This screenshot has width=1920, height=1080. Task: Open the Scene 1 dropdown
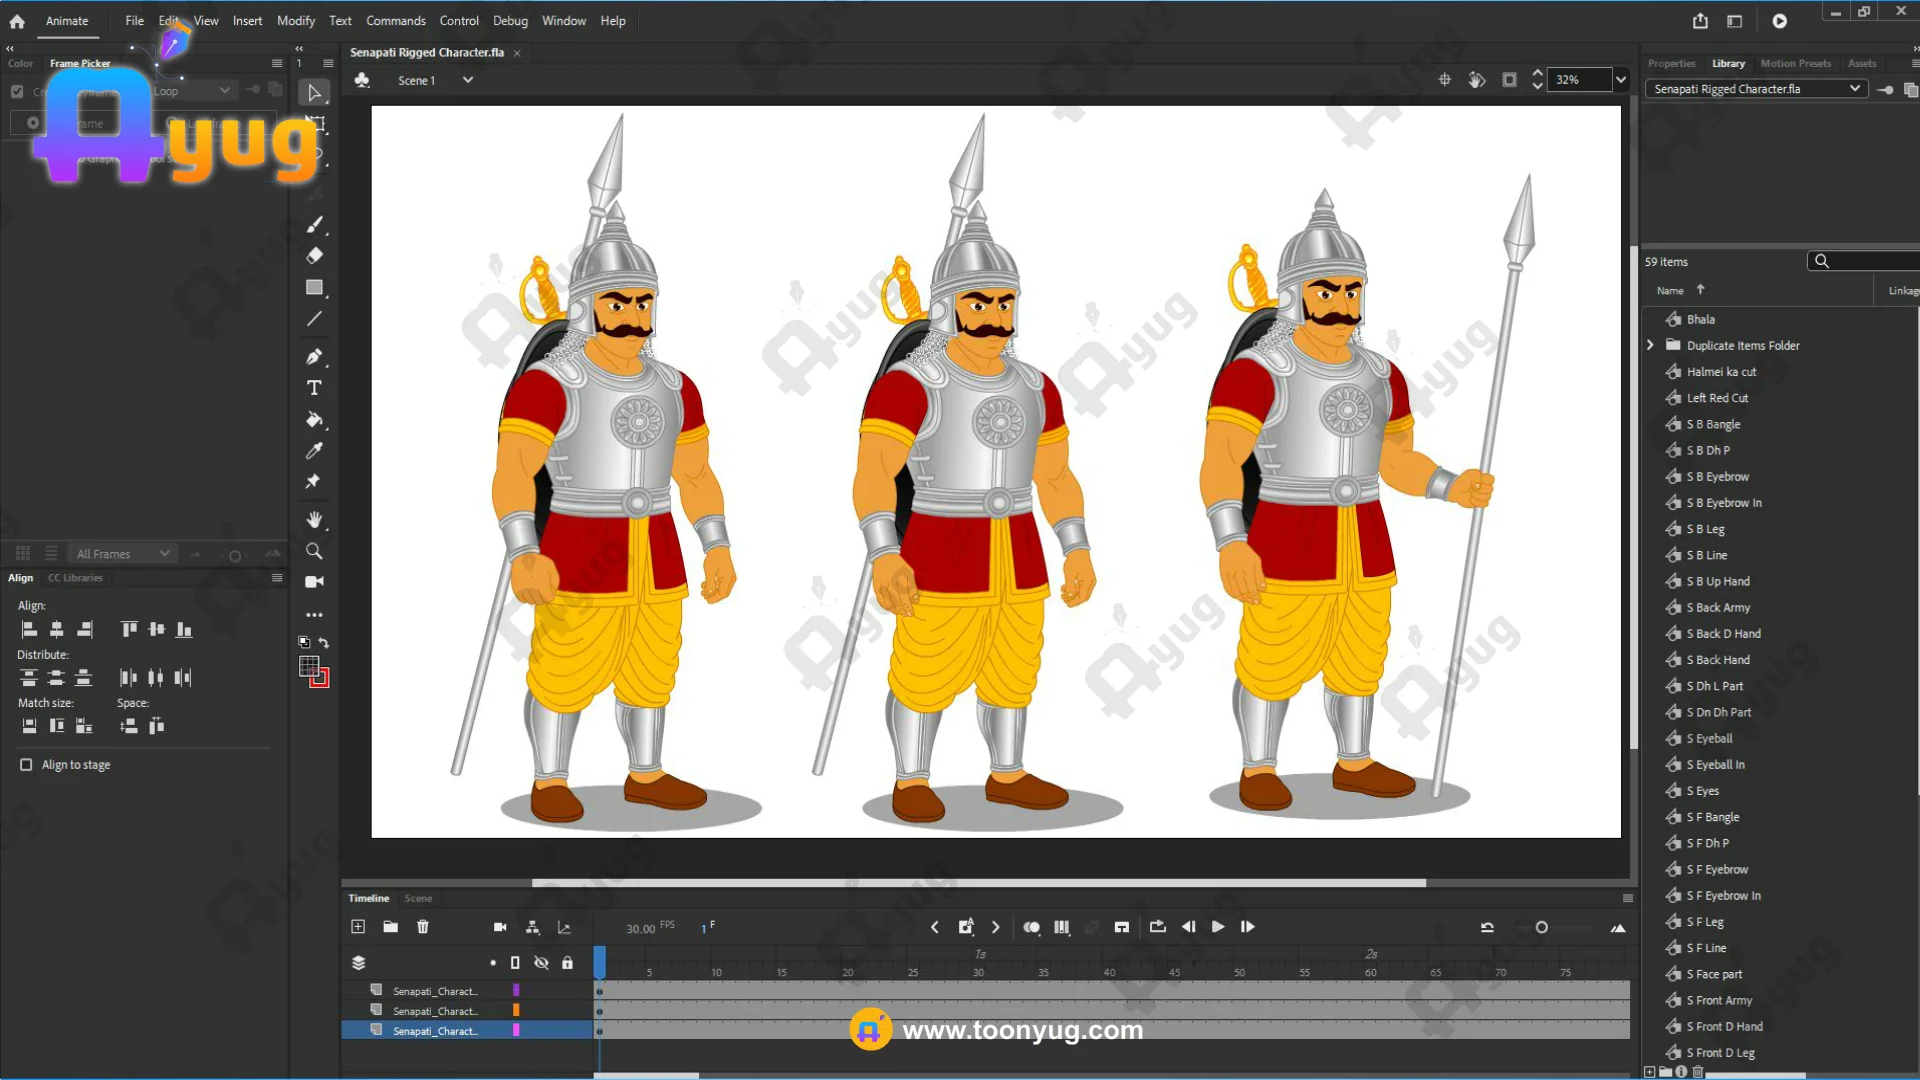[x=467, y=80]
